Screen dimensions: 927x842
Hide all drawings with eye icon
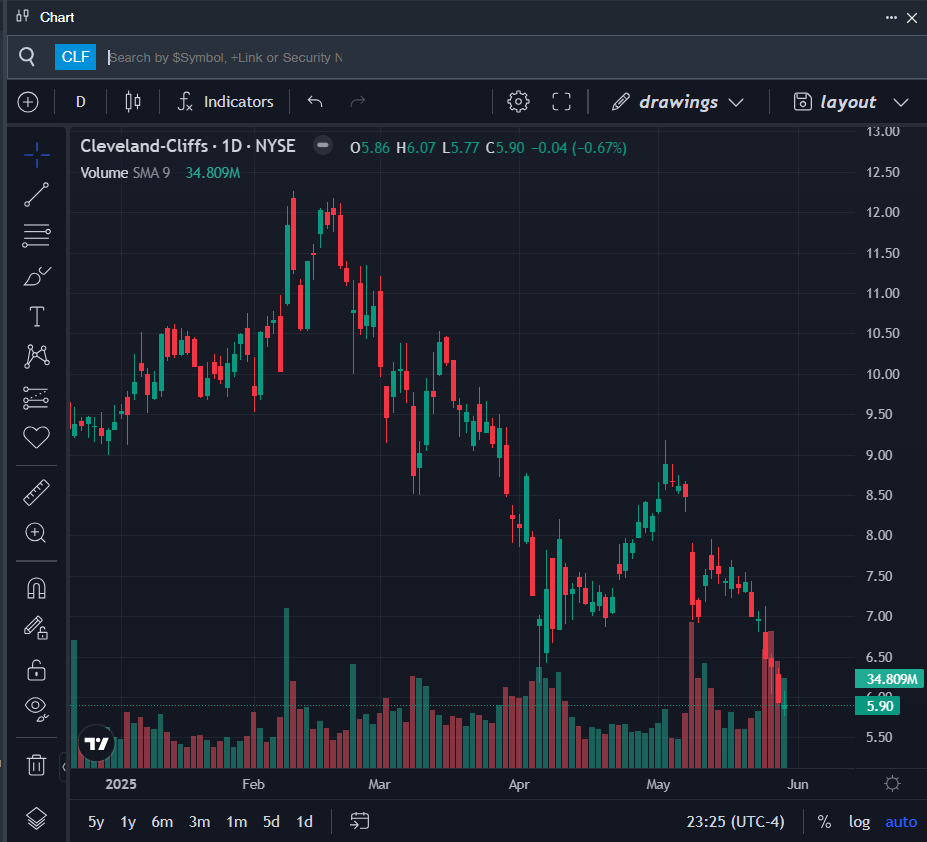pos(37,708)
